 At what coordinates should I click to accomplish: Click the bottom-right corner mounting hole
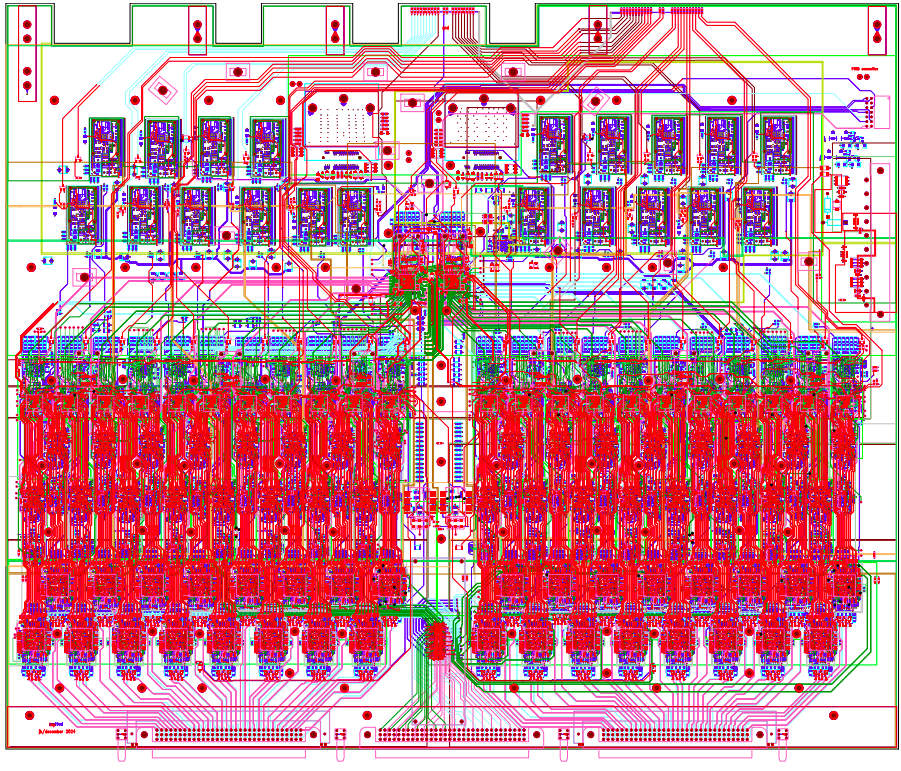click(x=835, y=716)
